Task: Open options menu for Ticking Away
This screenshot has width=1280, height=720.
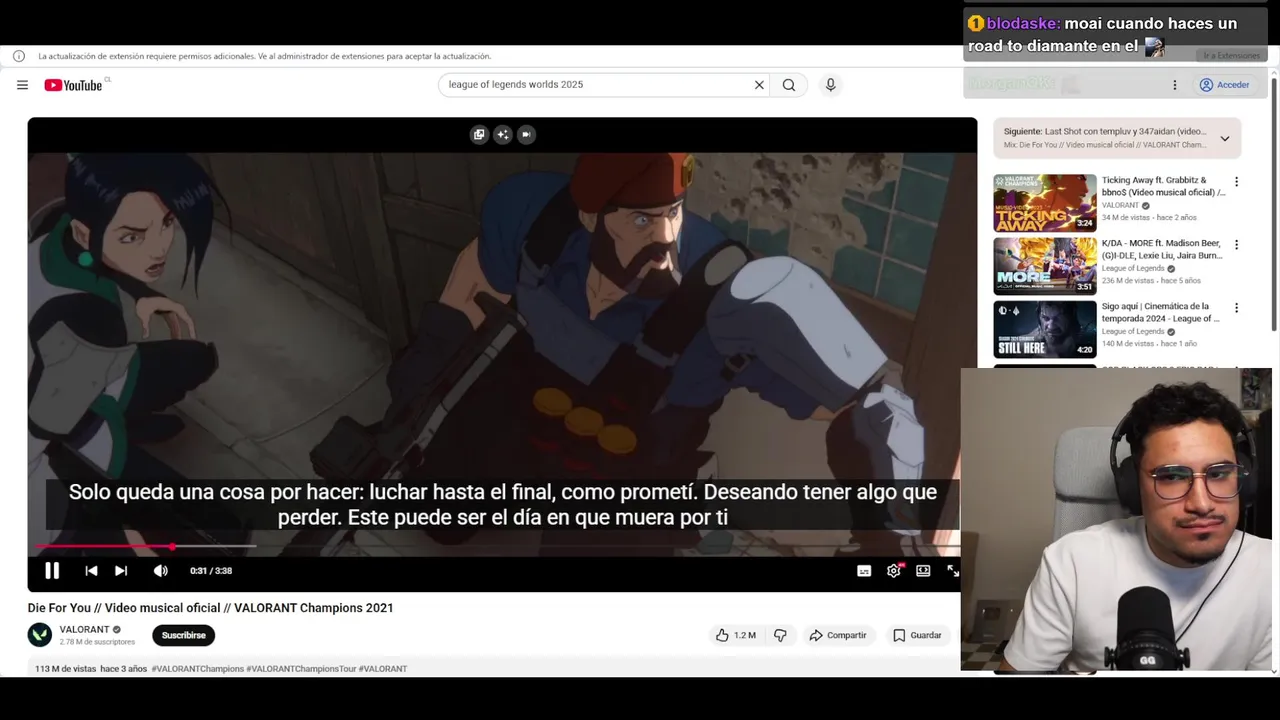Action: [1236, 182]
